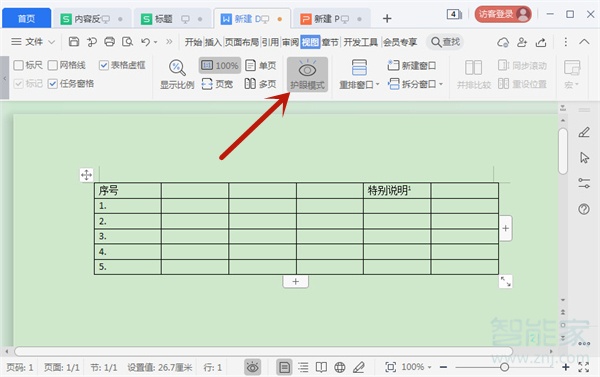Open settings sliders icon in right sidebar
This screenshot has height=377, width=600.
pos(584,183)
